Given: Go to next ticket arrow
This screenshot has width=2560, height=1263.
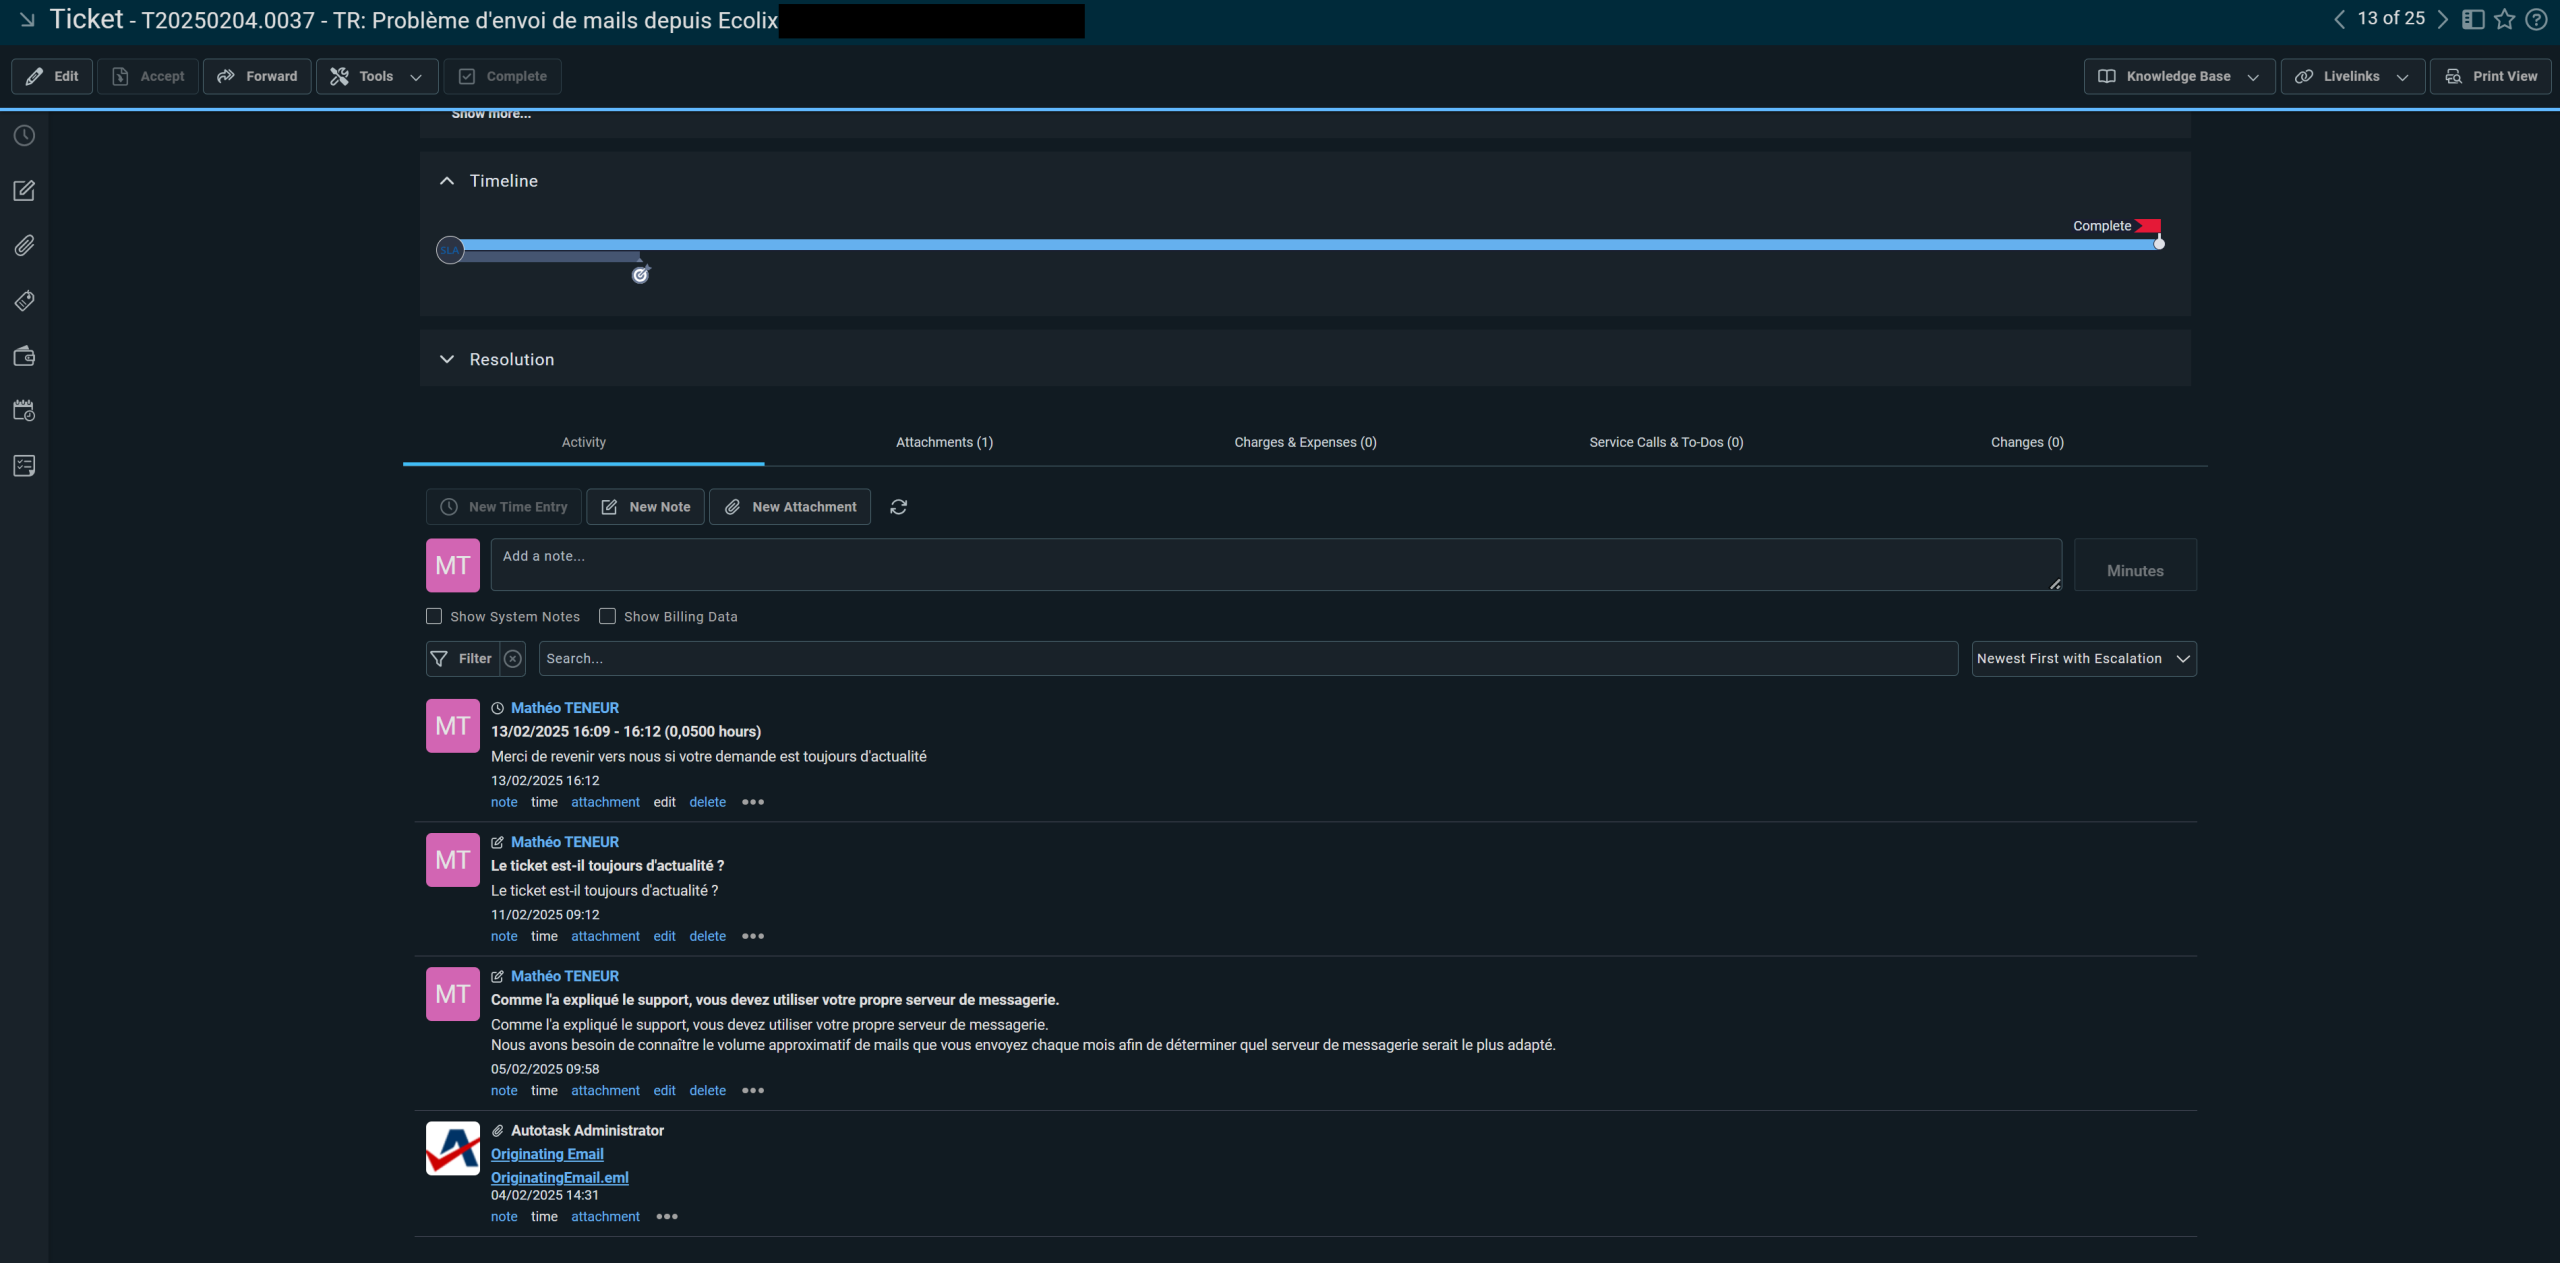Looking at the screenshot, I should click(x=2442, y=19).
